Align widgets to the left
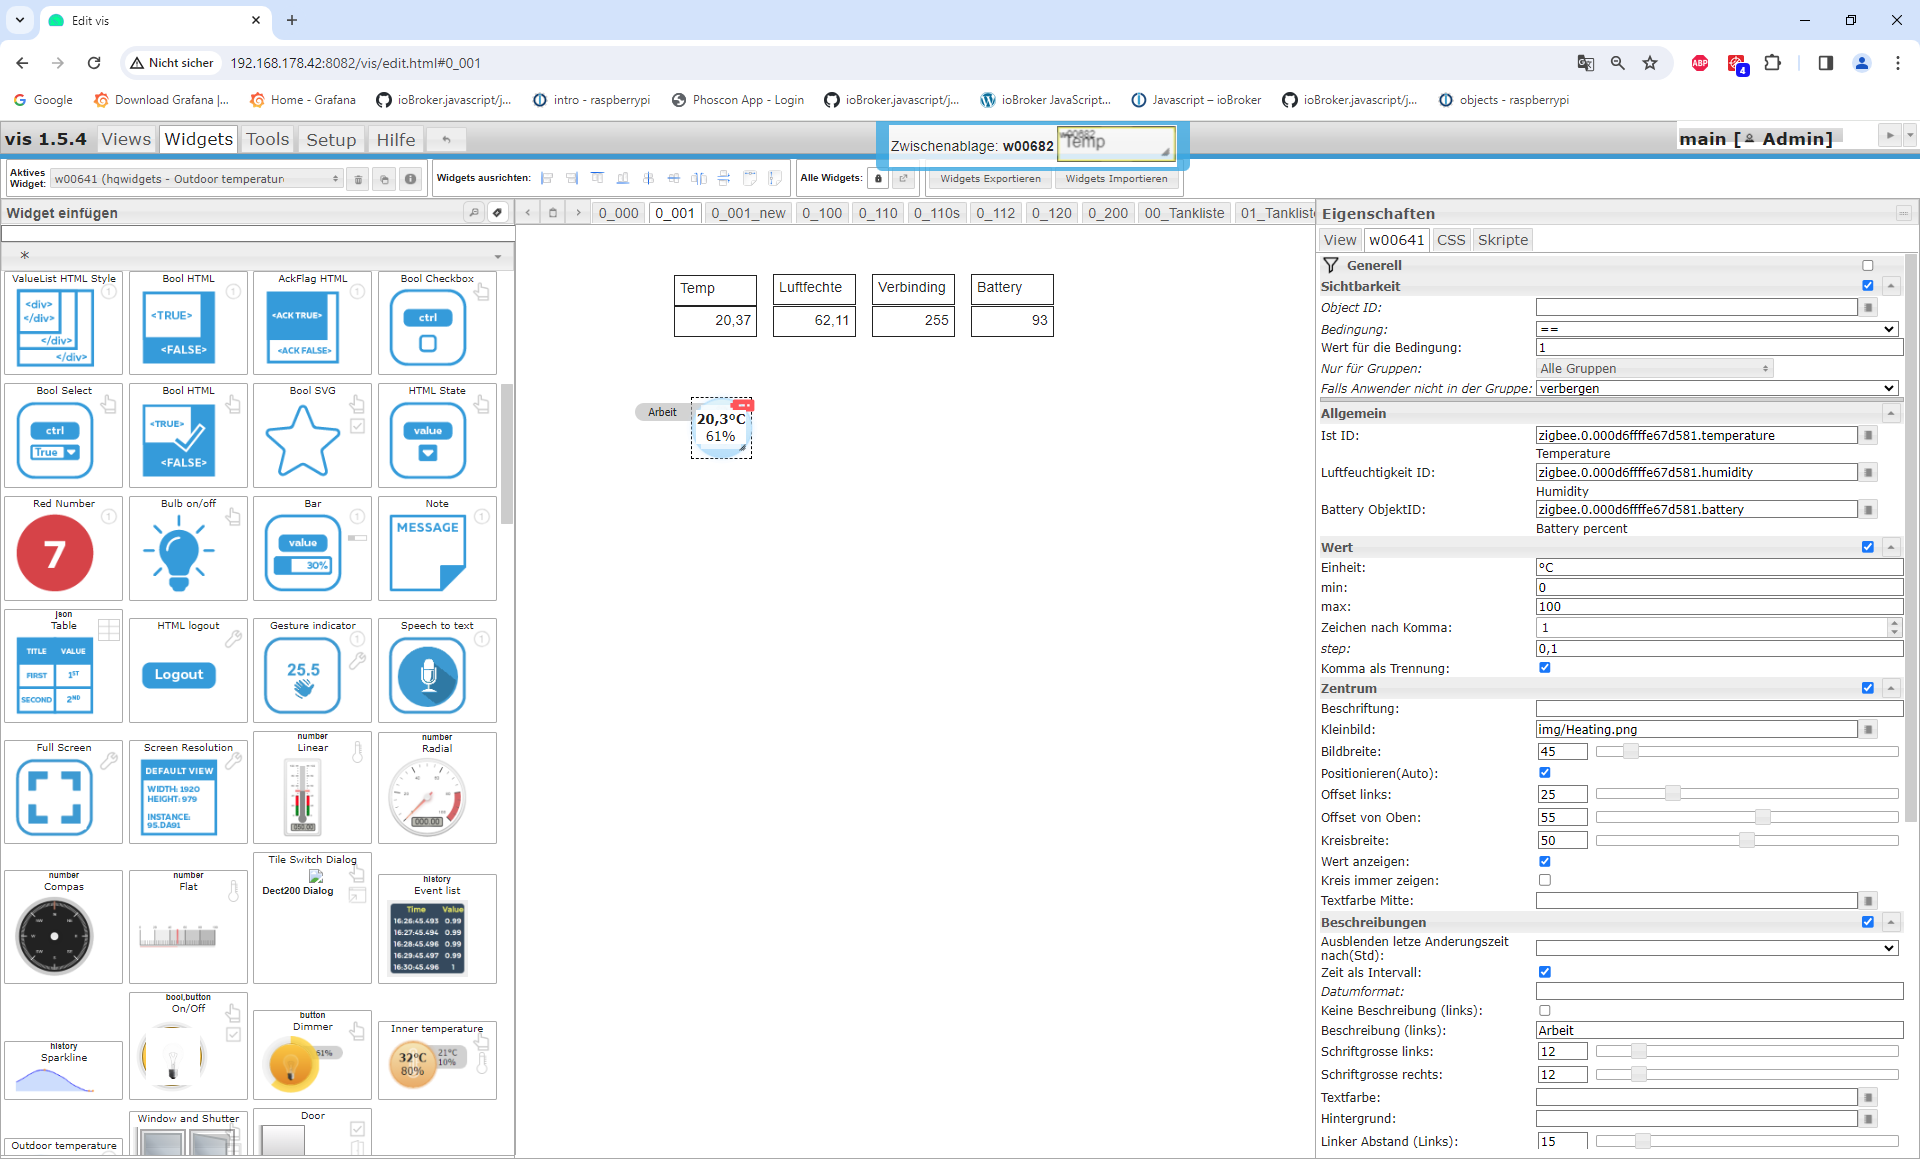This screenshot has width=1920, height=1160. (547, 179)
